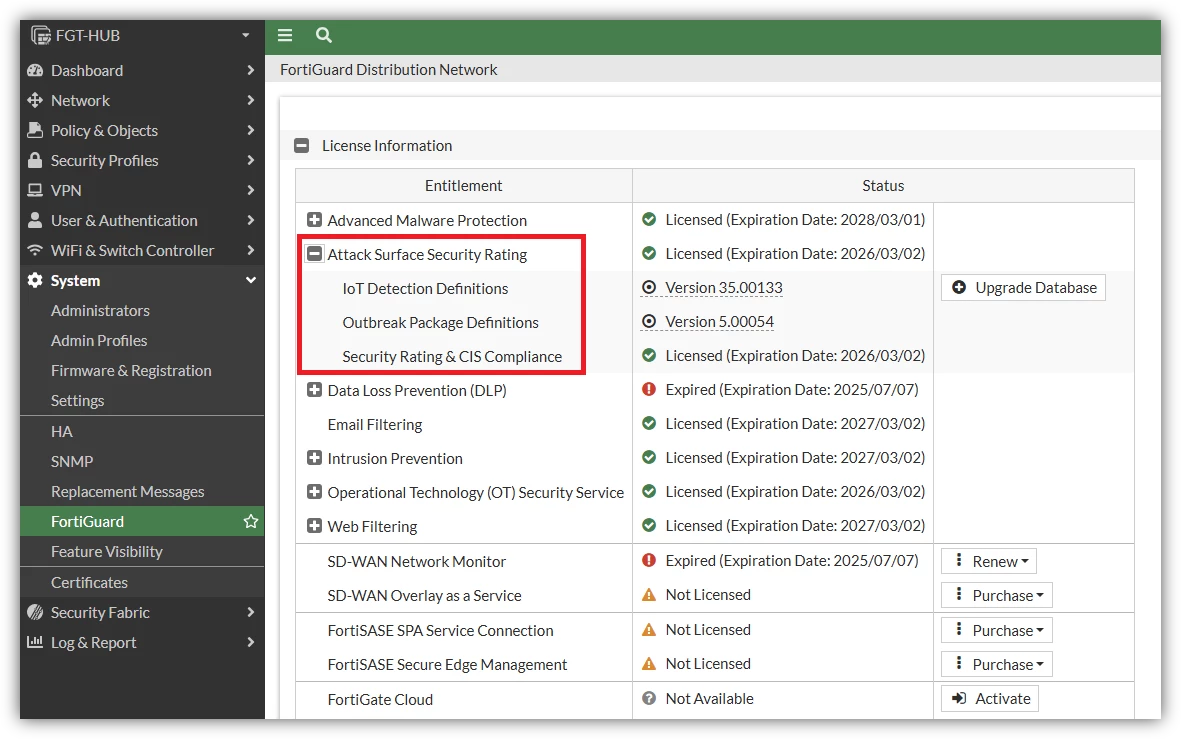
Task: Click the FGT-HUB device icon
Action: (41, 35)
